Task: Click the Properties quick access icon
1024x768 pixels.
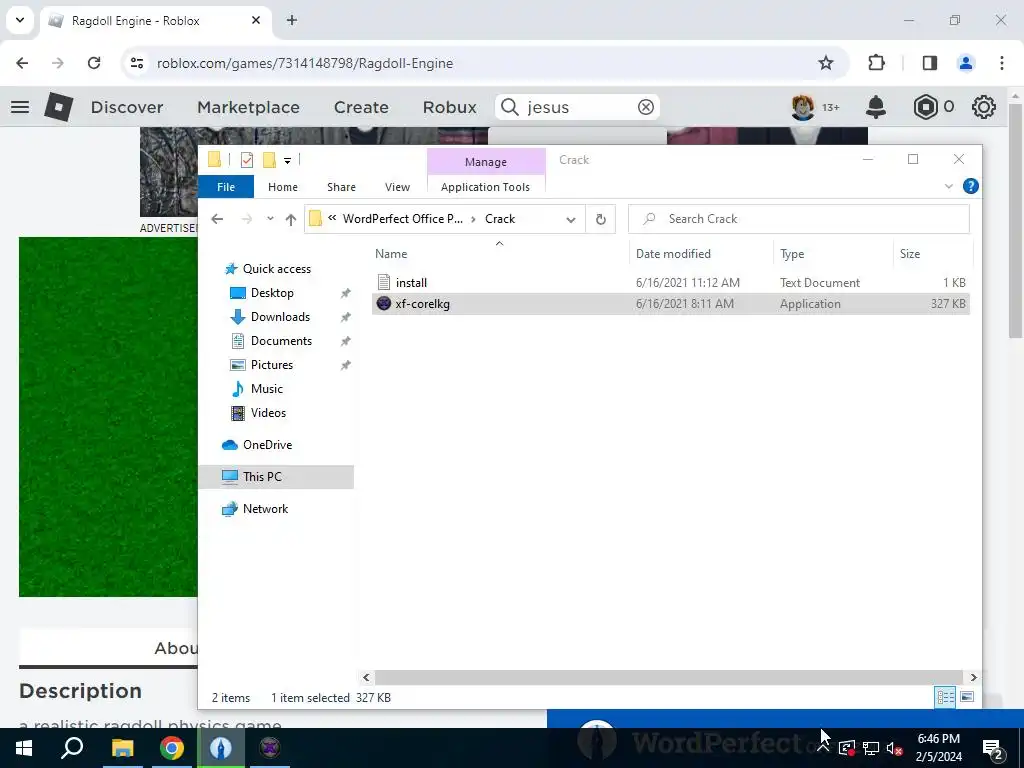Action: [247, 159]
